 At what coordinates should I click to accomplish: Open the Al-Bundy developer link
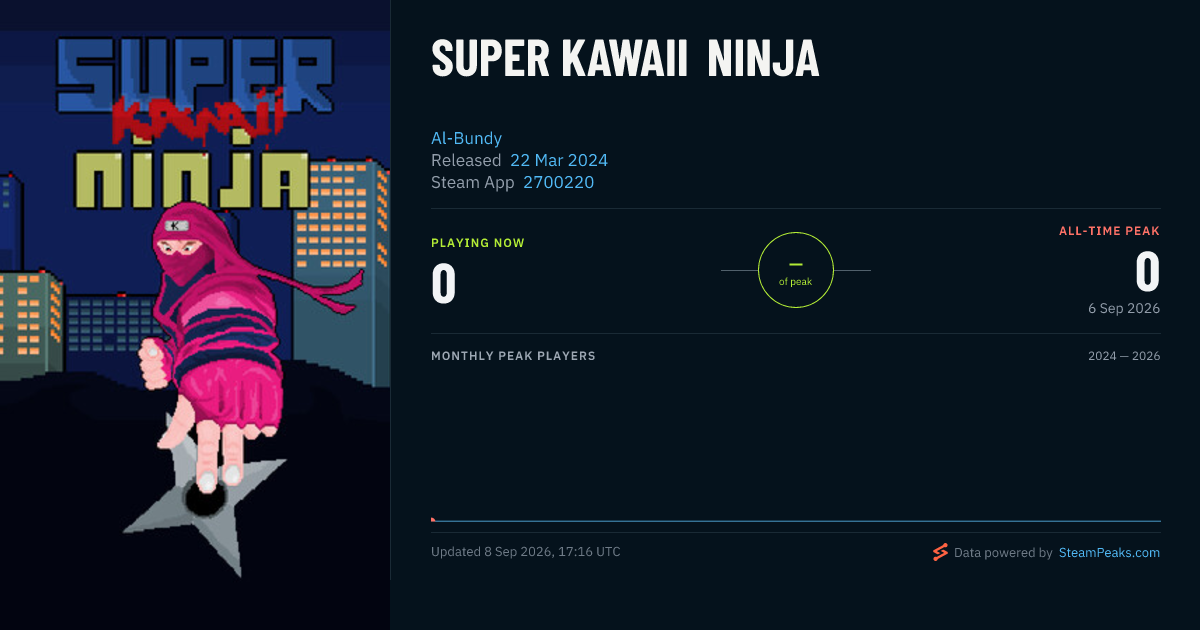(x=466, y=138)
